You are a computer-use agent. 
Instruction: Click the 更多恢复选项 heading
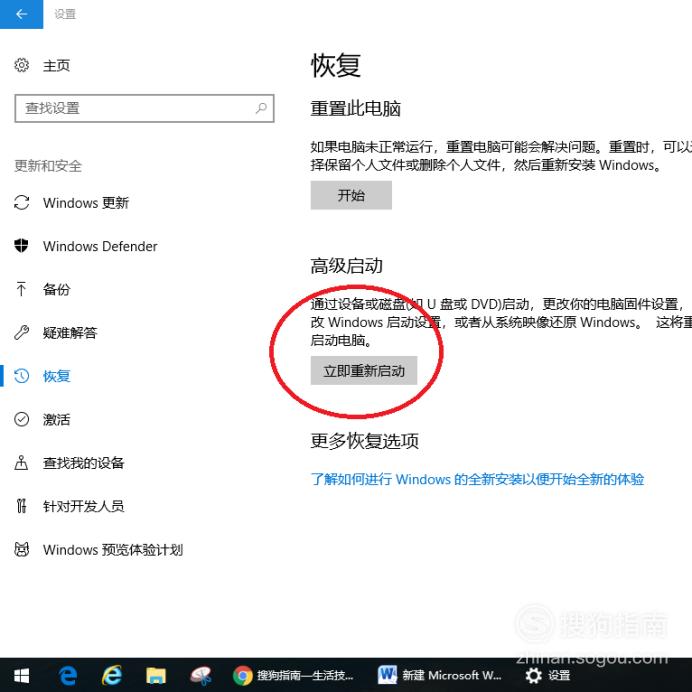[365, 440]
